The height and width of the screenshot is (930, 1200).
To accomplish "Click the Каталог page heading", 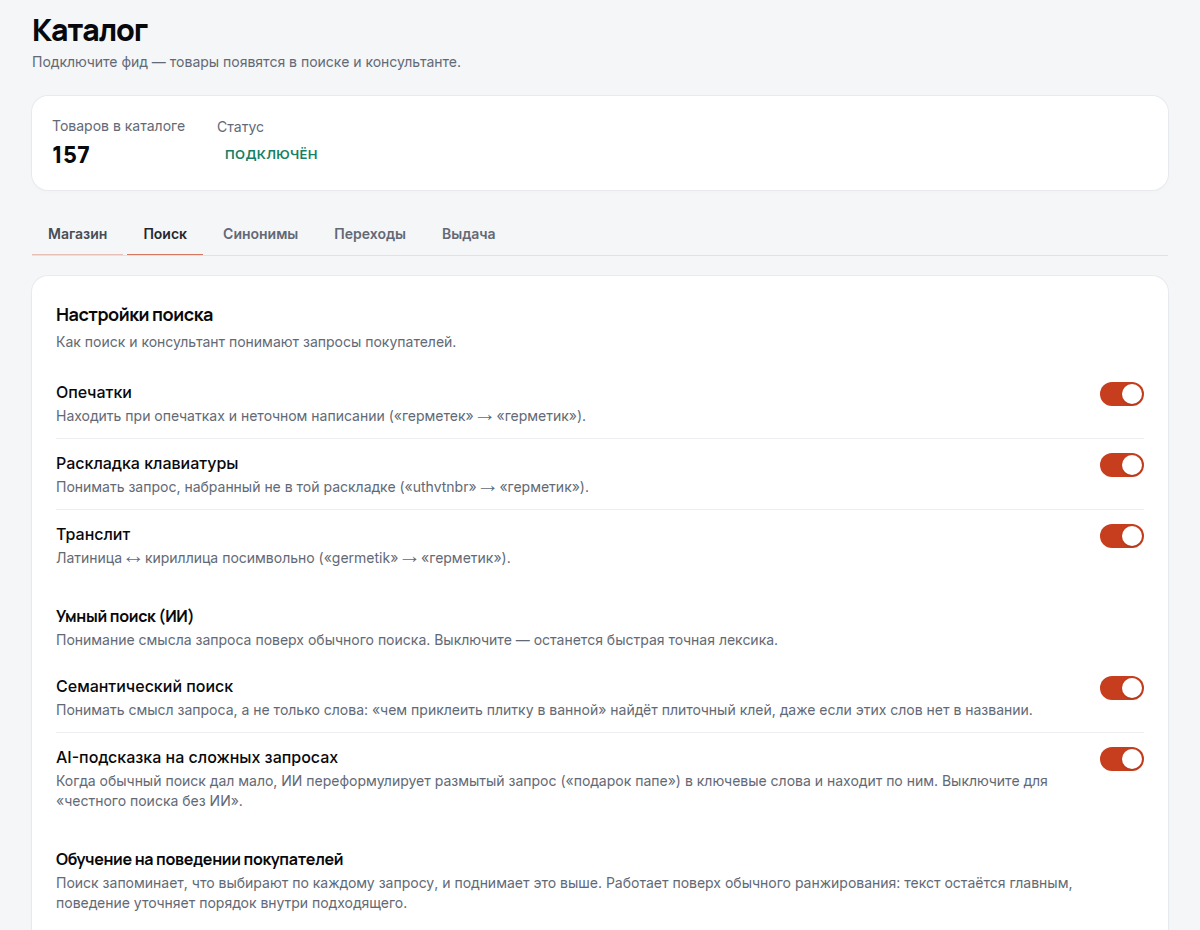I will [90, 30].
